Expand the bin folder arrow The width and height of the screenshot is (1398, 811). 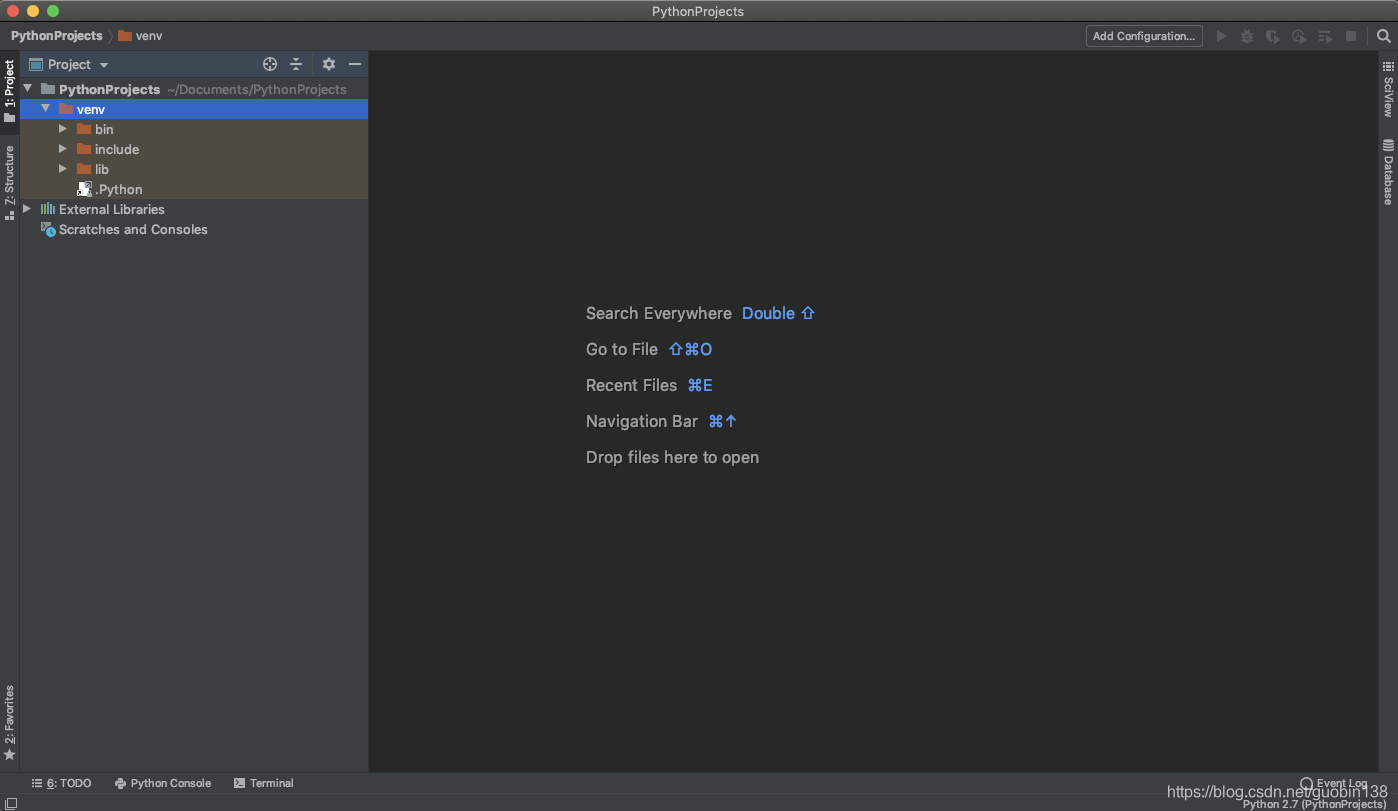pos(63,129)
